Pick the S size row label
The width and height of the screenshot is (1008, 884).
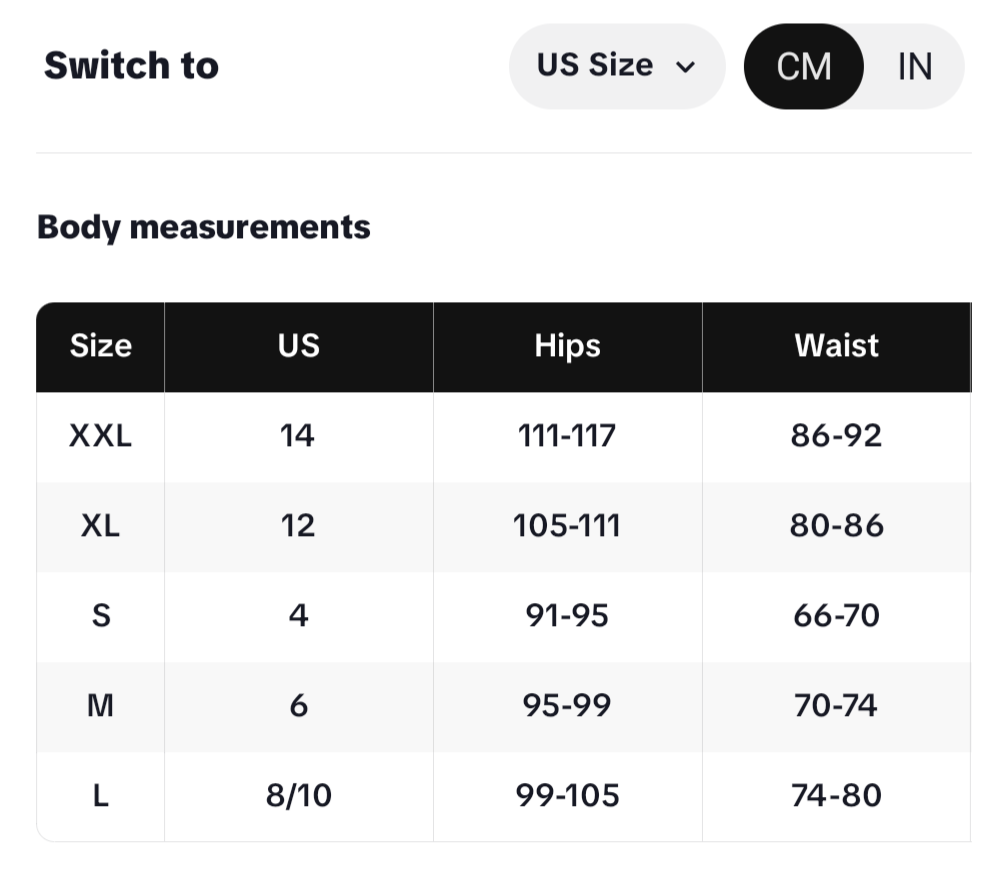(x=101, y=616)
